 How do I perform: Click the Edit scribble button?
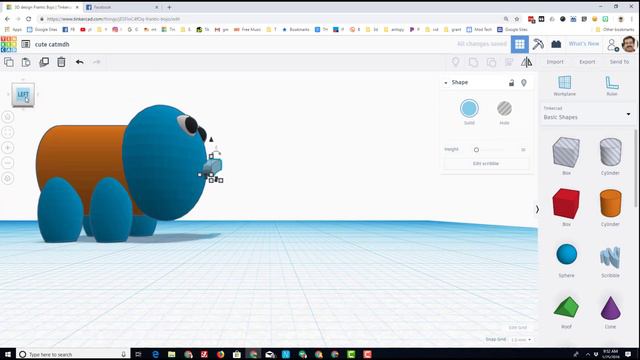tap(486, 164)
